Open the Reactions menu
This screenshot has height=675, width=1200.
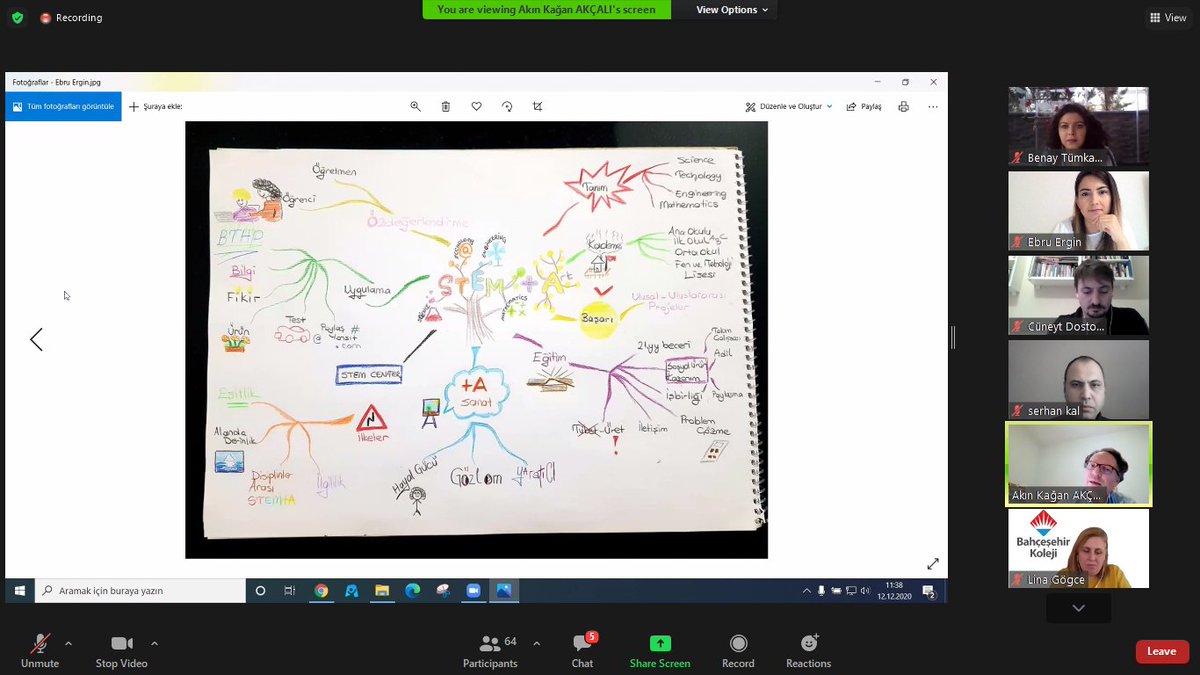pos(808,651)
